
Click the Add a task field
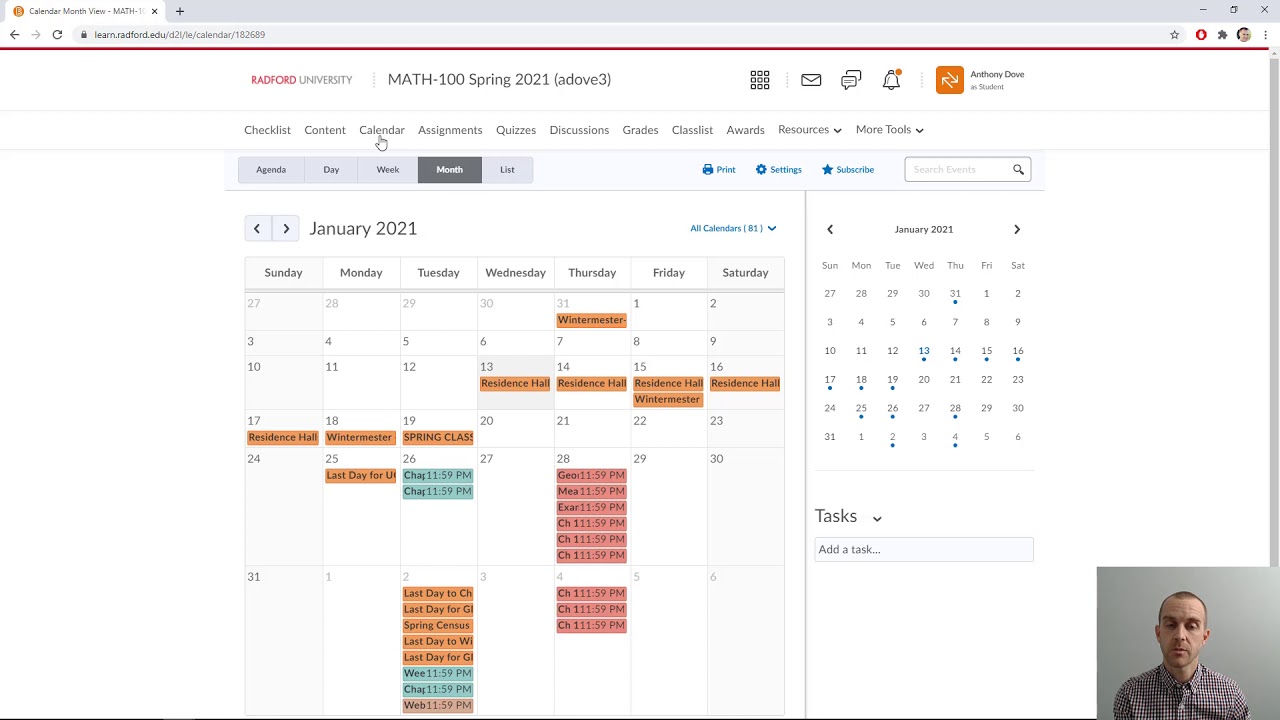[924, 549]
